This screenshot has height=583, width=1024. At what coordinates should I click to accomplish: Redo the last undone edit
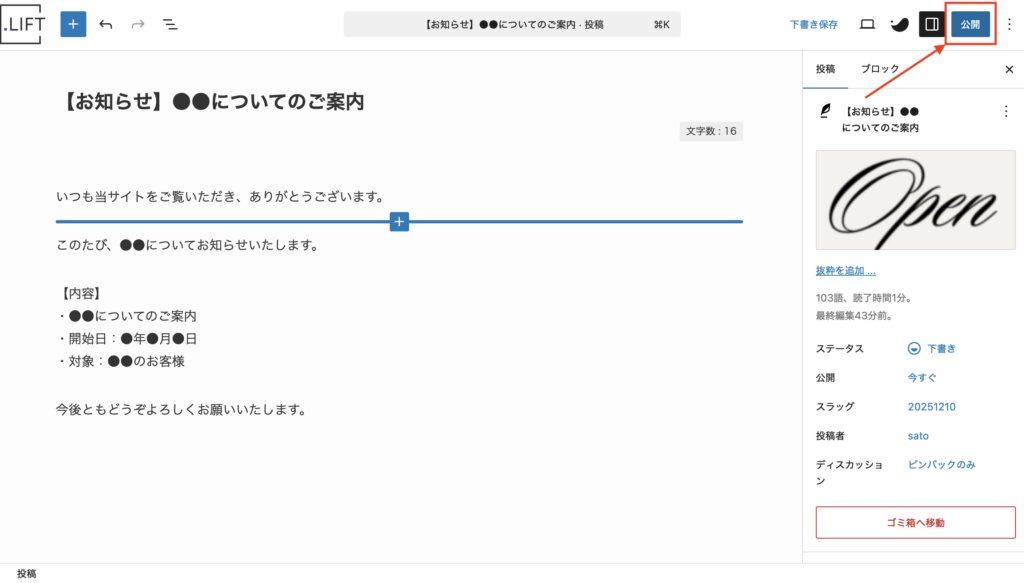click(x=138, y=24)
